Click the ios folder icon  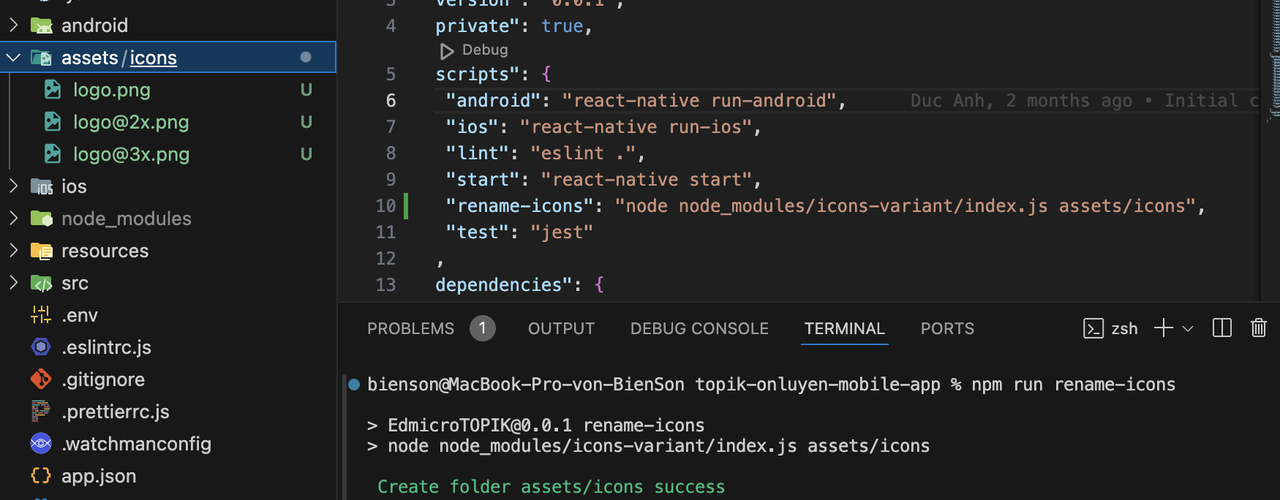[x=41, y=186]
